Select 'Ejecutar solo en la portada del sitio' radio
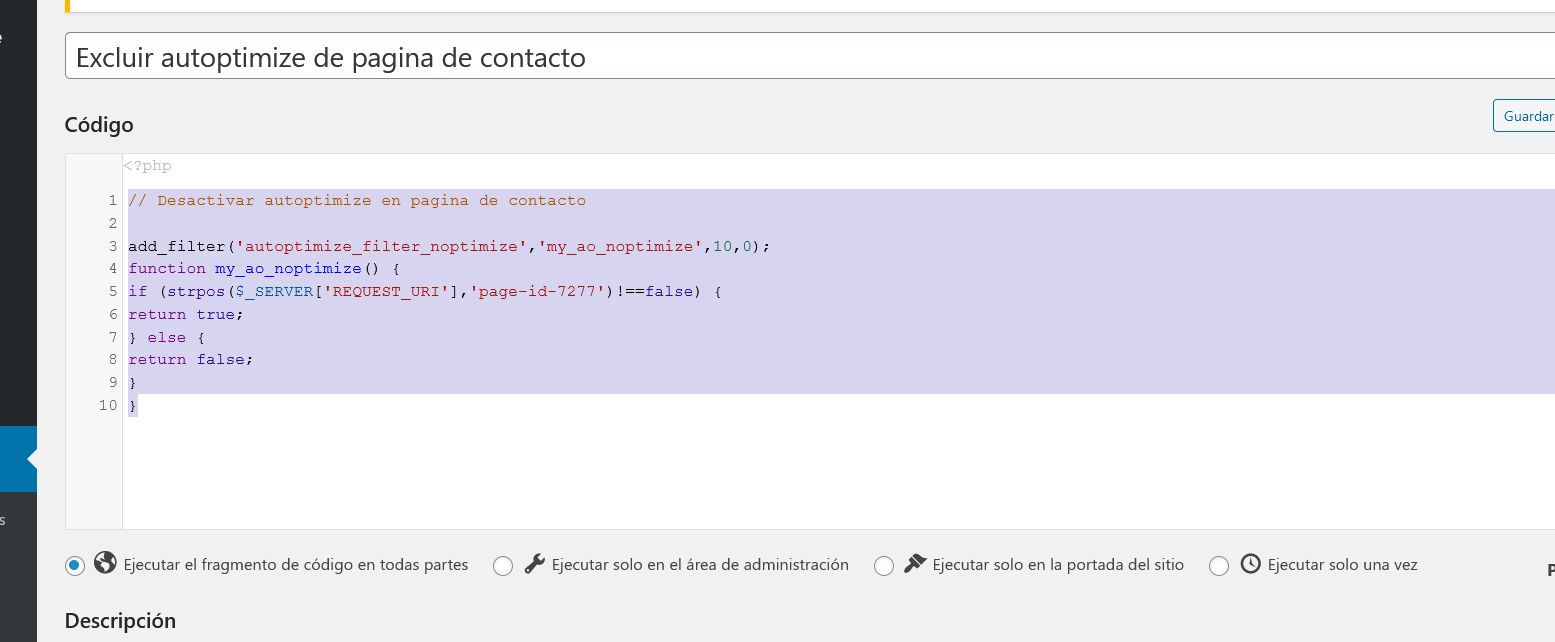The height and width of the screenshot is (642, 1555). click(x=884, y=566)
